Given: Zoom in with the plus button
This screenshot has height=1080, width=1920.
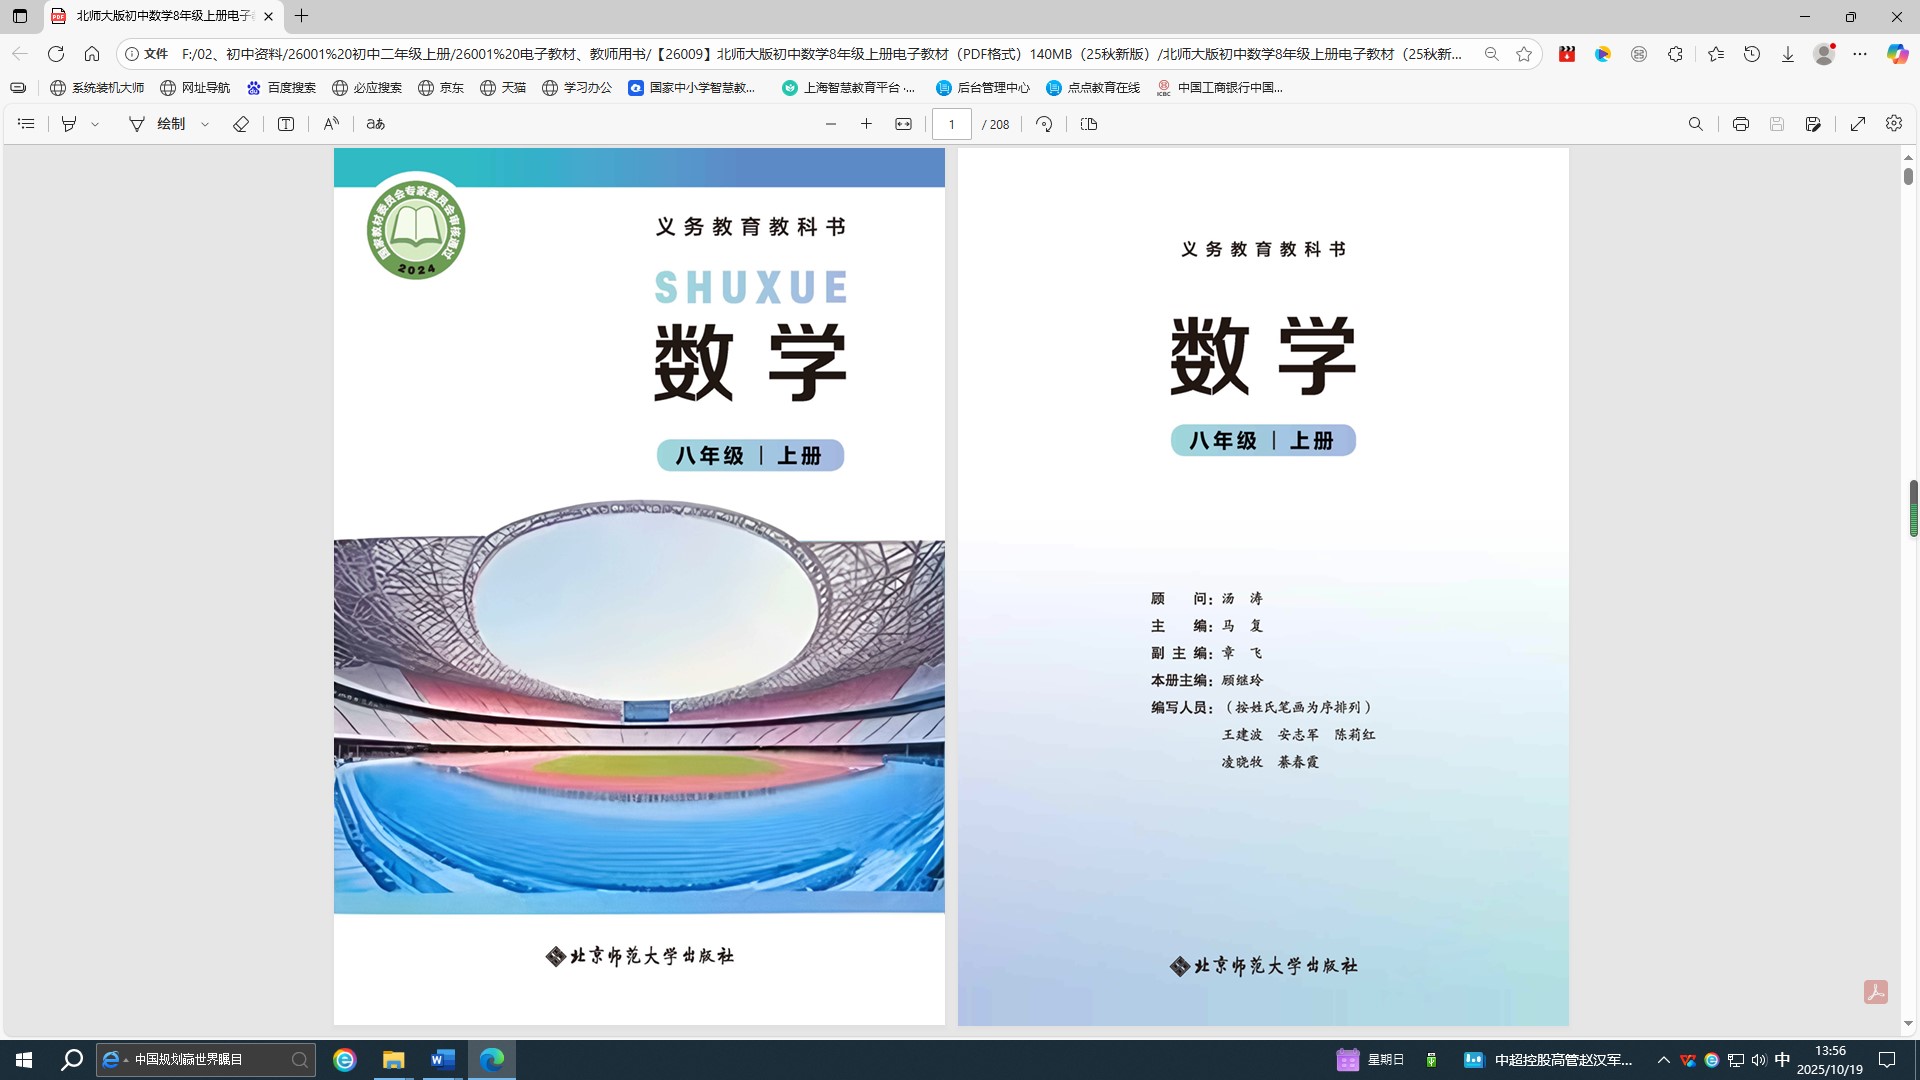Looking at the screenshot, I should (x=866, y=124).
